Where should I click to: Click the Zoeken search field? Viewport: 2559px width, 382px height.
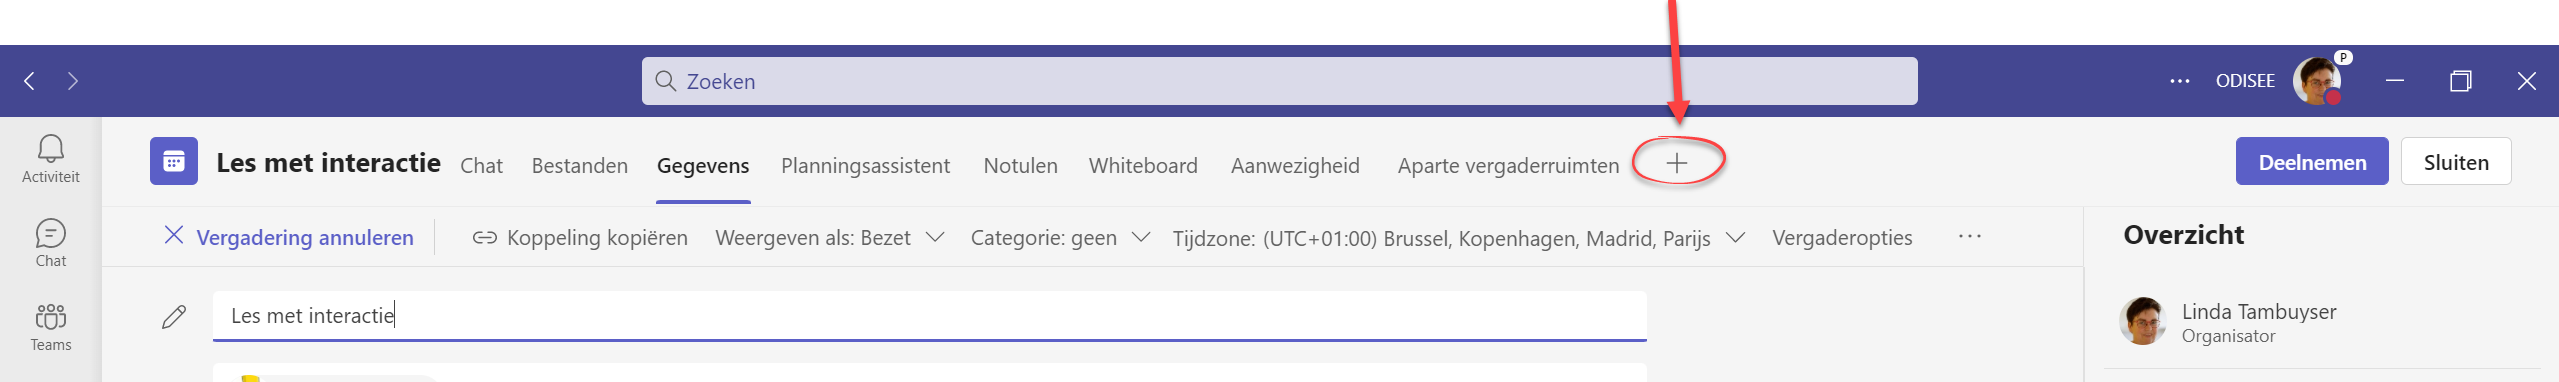coord(1279,81)
